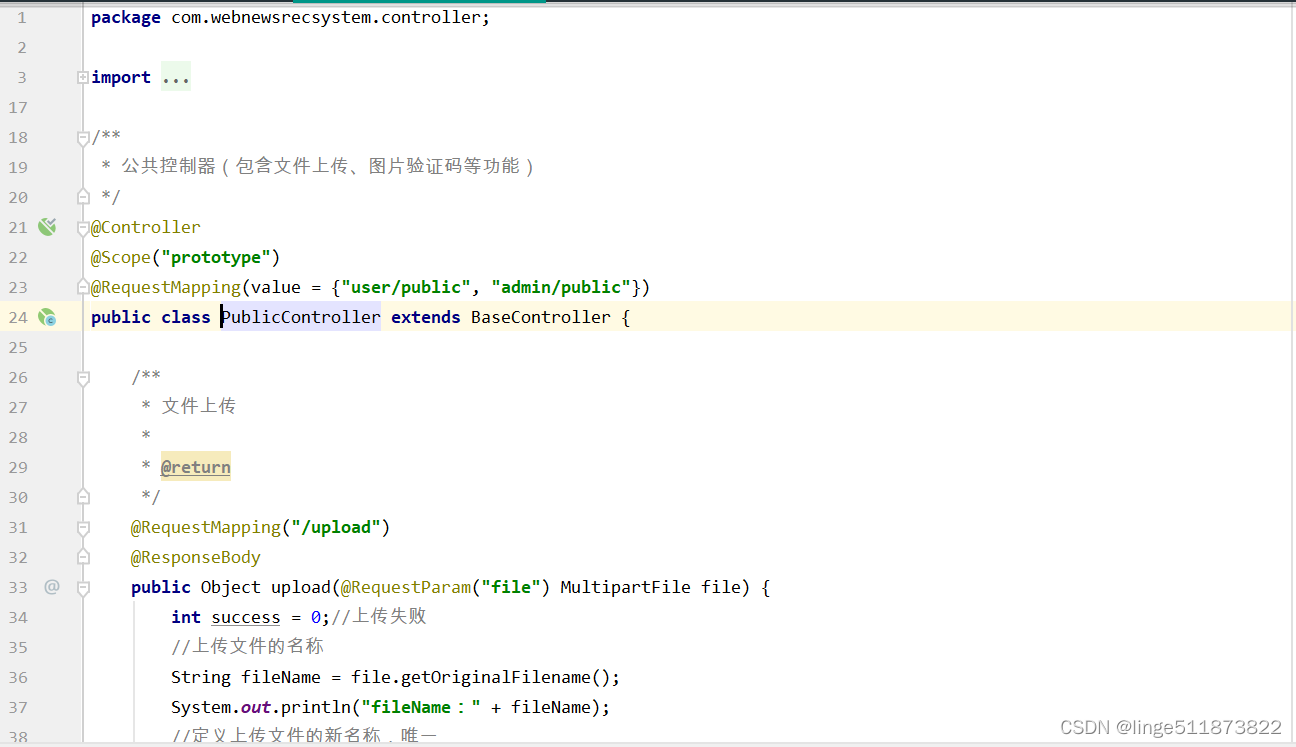Viewport: 1296px width, 747px height.
Task: Collapse the upload Javadoc starting on line 26
Action: 83,378
